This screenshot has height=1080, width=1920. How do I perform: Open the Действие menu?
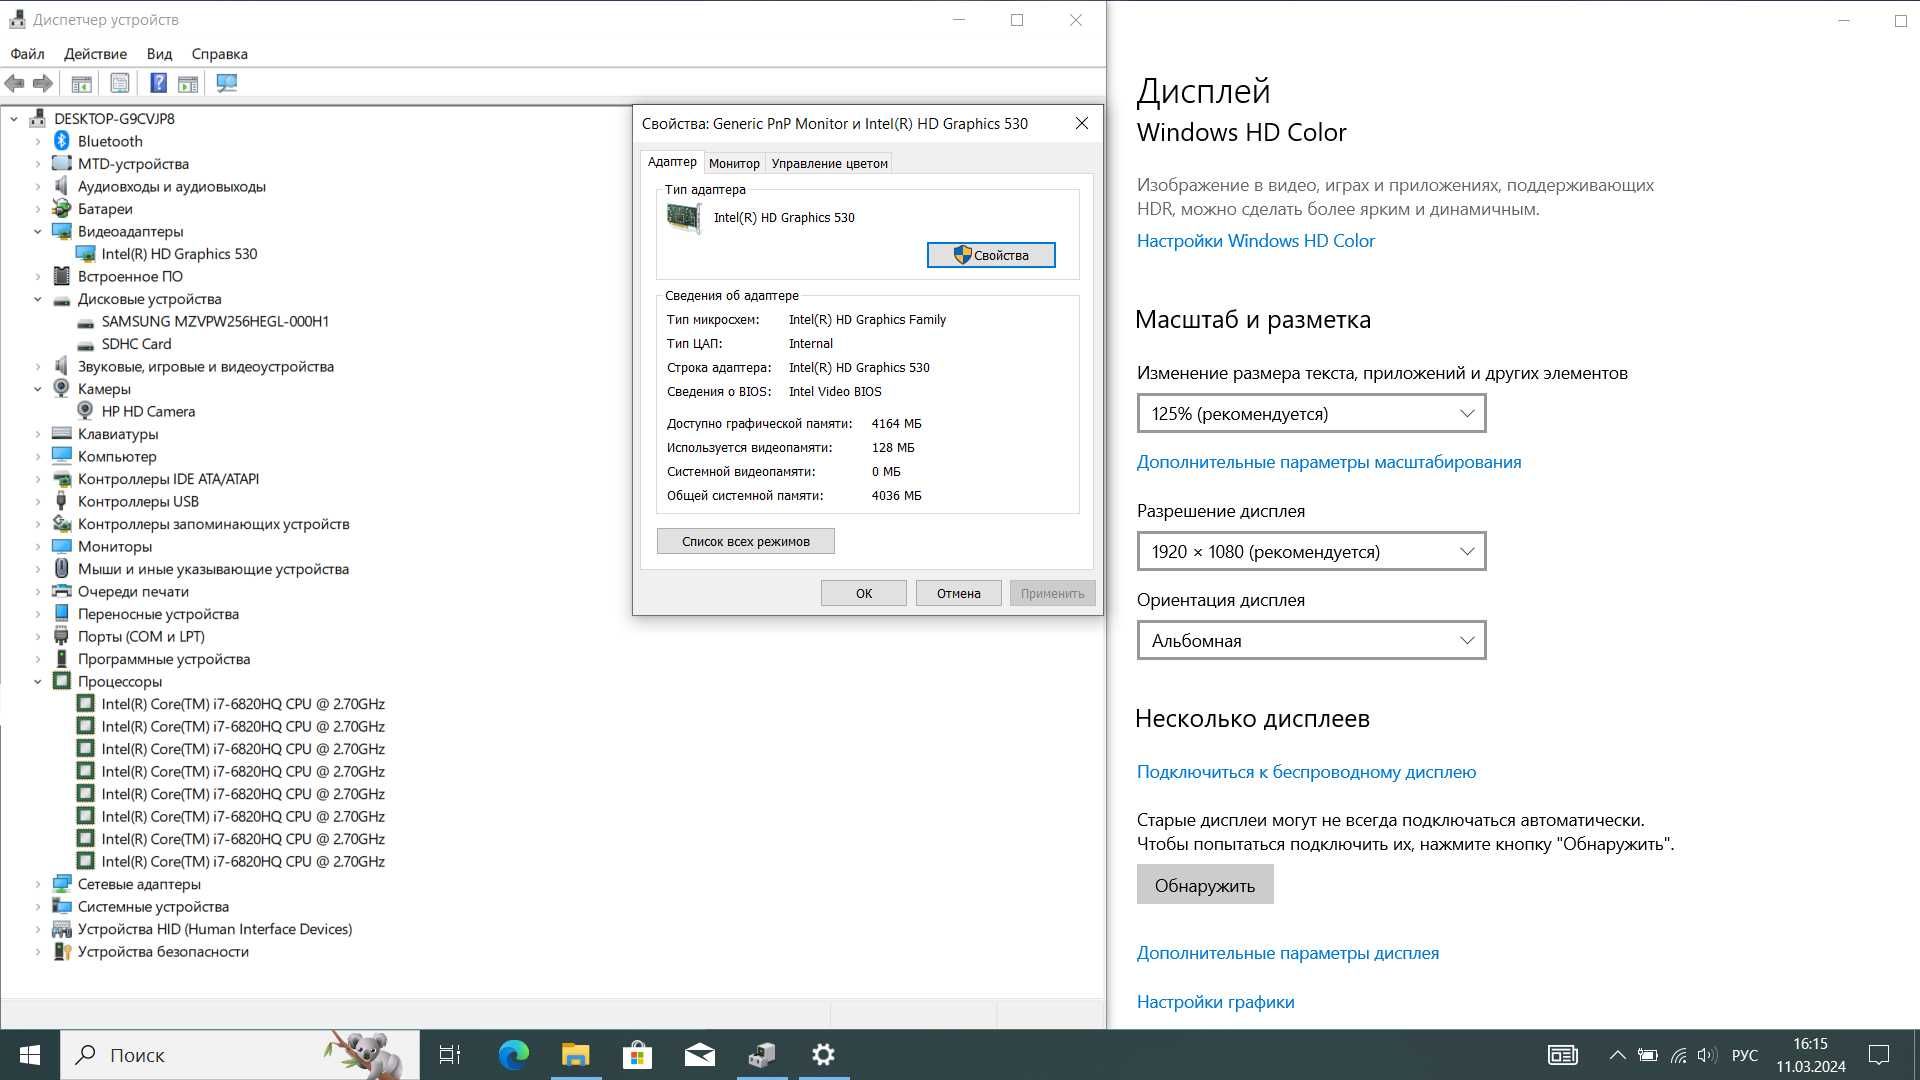point(95,54)
